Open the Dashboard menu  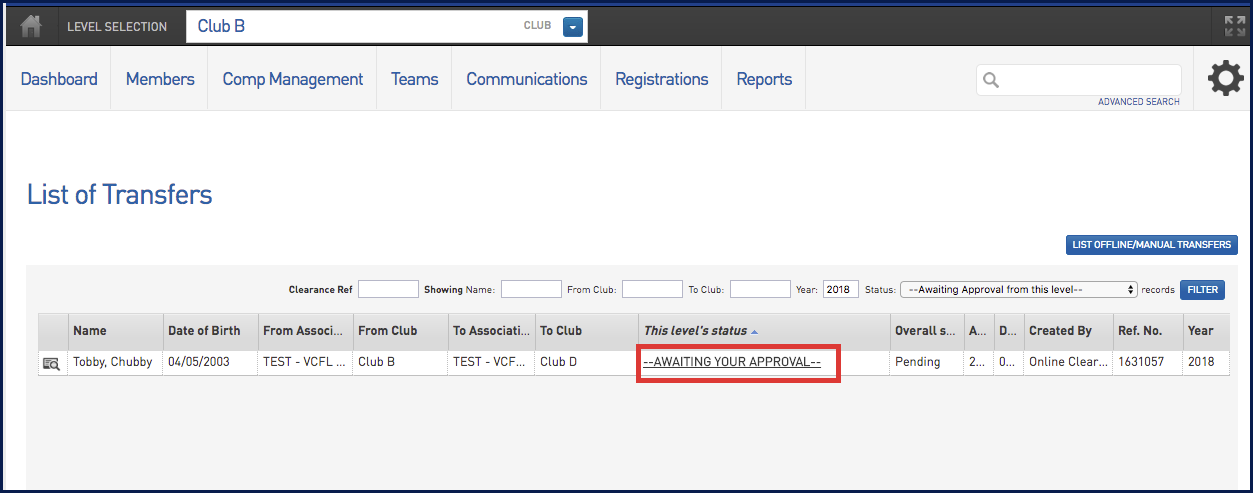[59, 79]
